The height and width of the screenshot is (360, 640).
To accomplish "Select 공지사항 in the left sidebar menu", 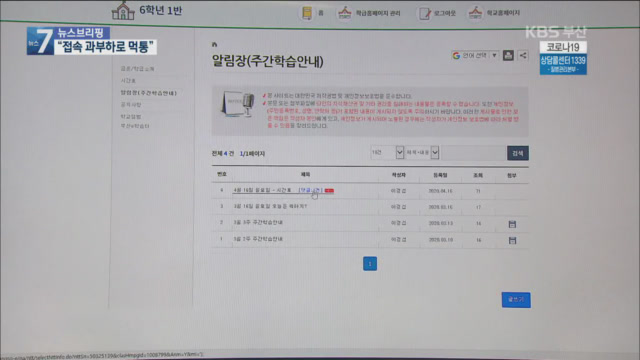I will (x=131, y=105).
